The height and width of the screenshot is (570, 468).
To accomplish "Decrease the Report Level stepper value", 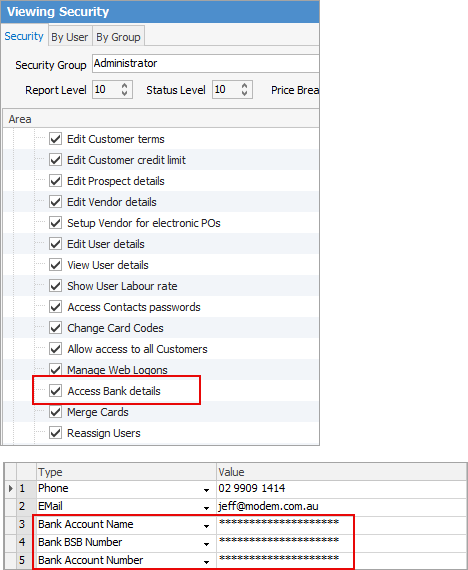I will pyautogui.click(x=124, y=93).
